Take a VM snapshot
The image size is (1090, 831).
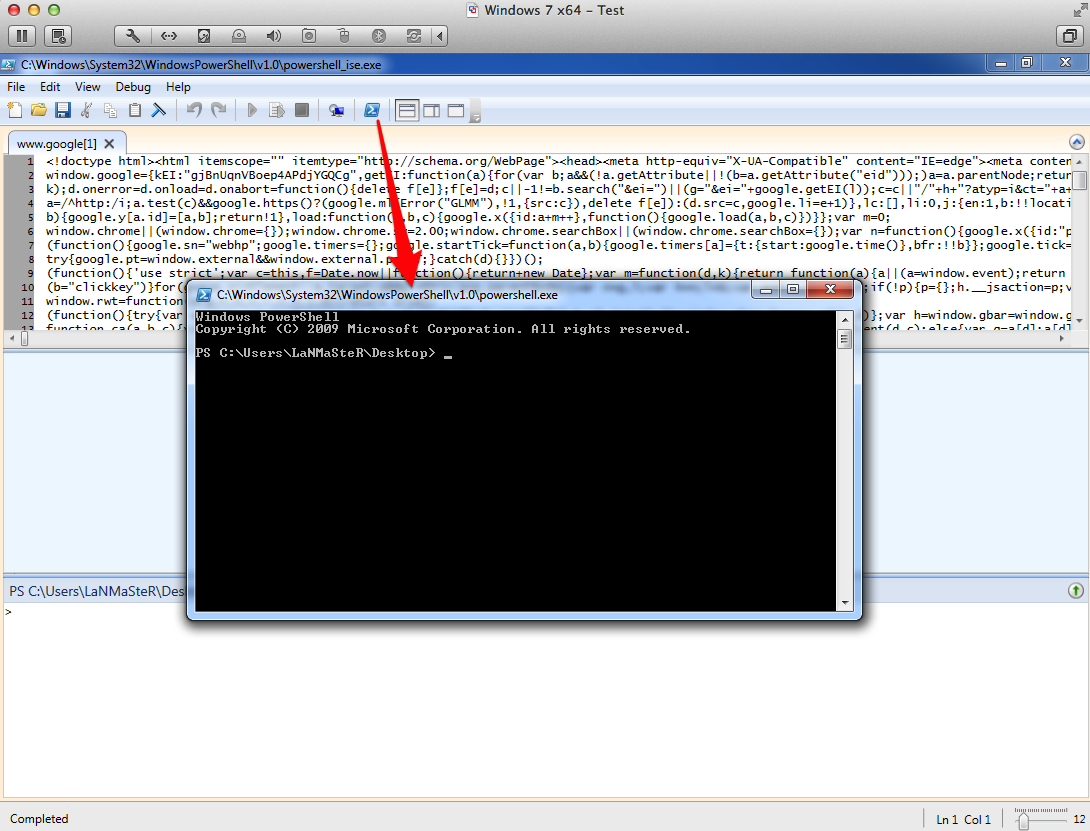(58, 35)
